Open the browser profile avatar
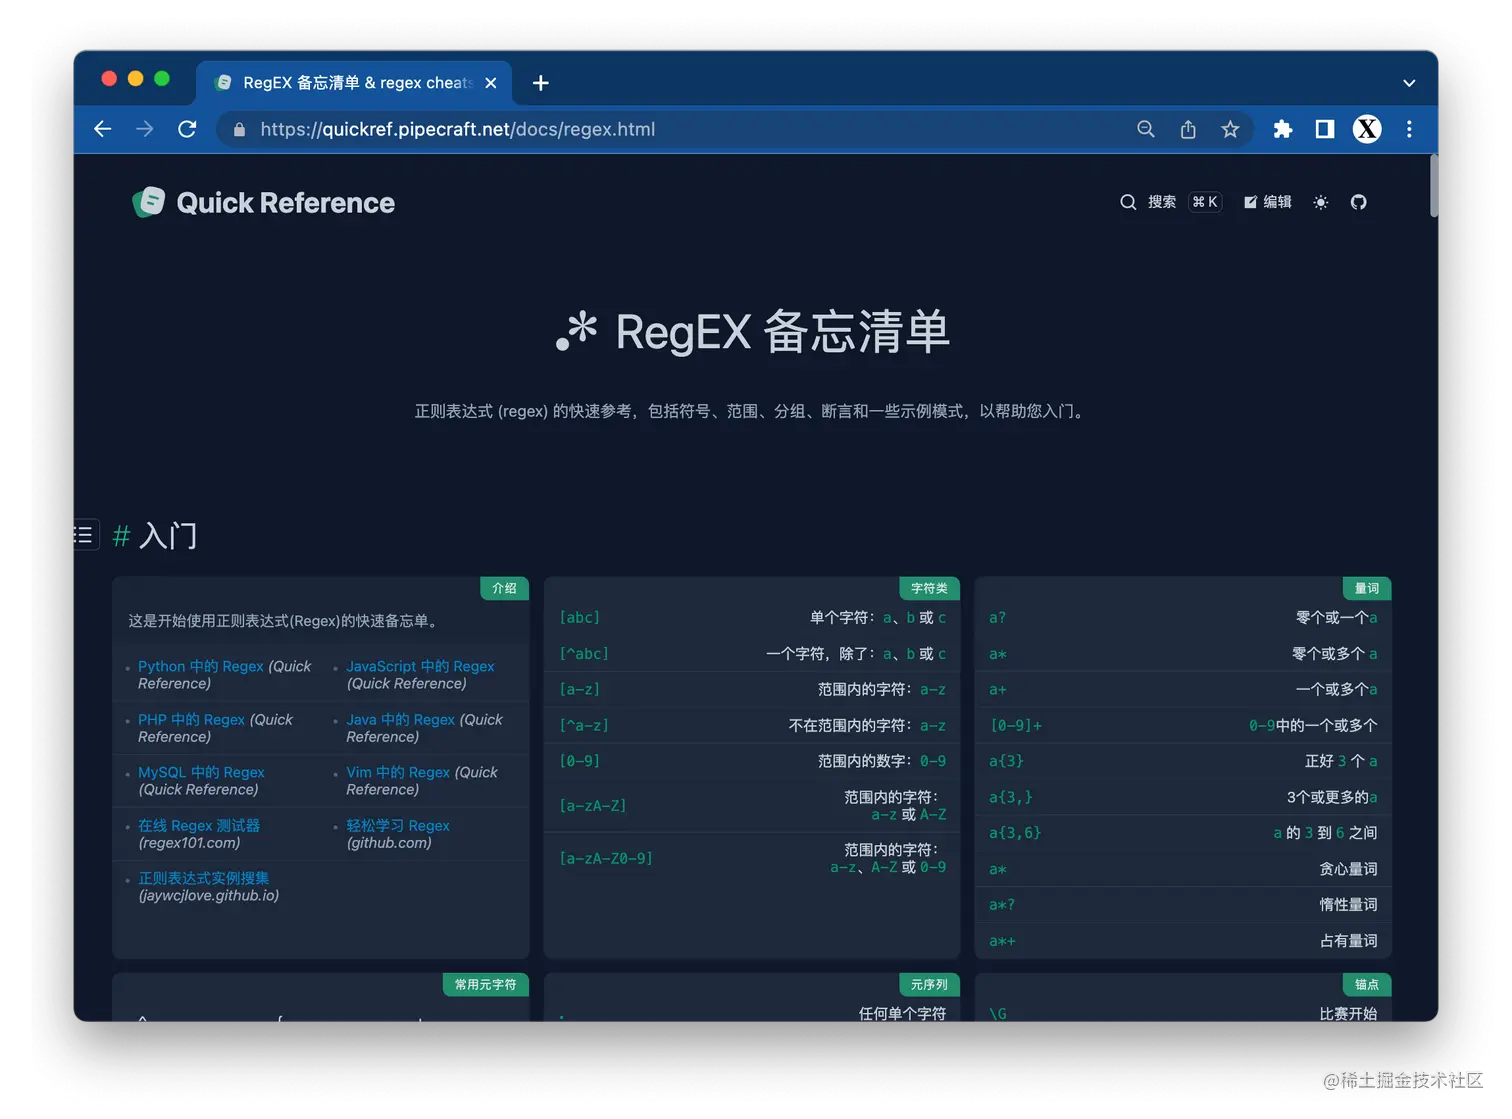 1367,129
